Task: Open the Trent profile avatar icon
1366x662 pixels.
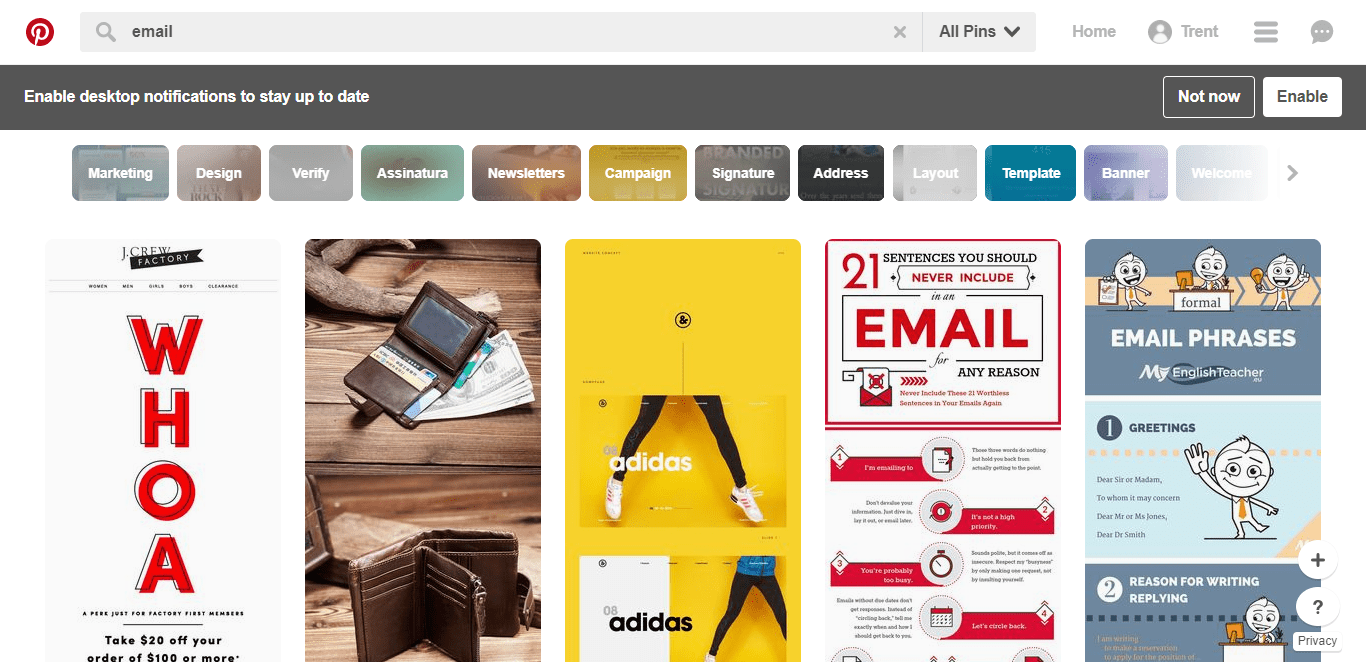Action: click(1160, 32)
